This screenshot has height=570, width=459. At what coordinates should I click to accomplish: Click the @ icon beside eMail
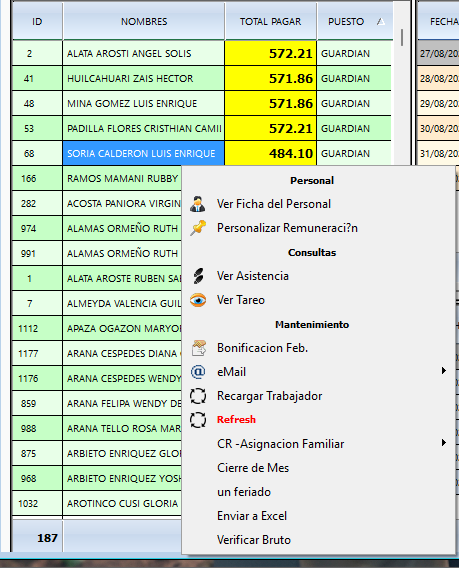[198, 372]
